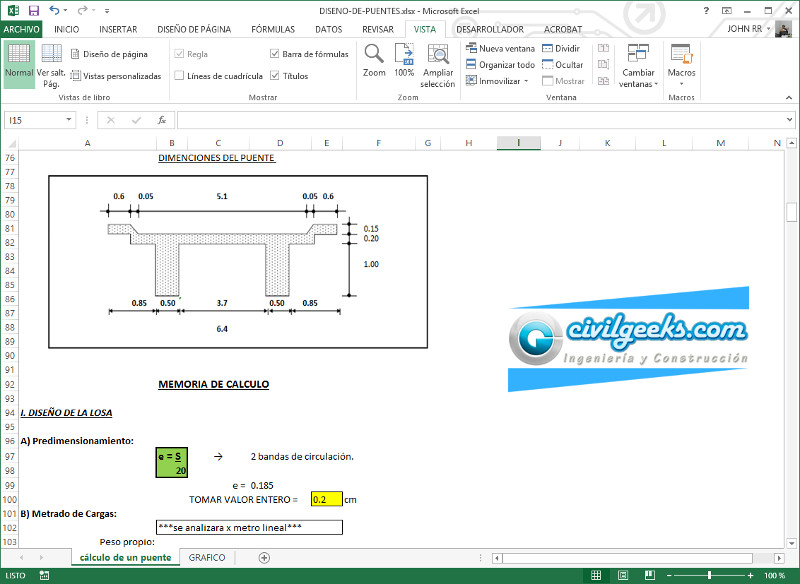The height and width of the screenshot is (584, 800).
Task: Toggle Líneas de cuadrícula checkbox
Action: [x=179, y=76]
